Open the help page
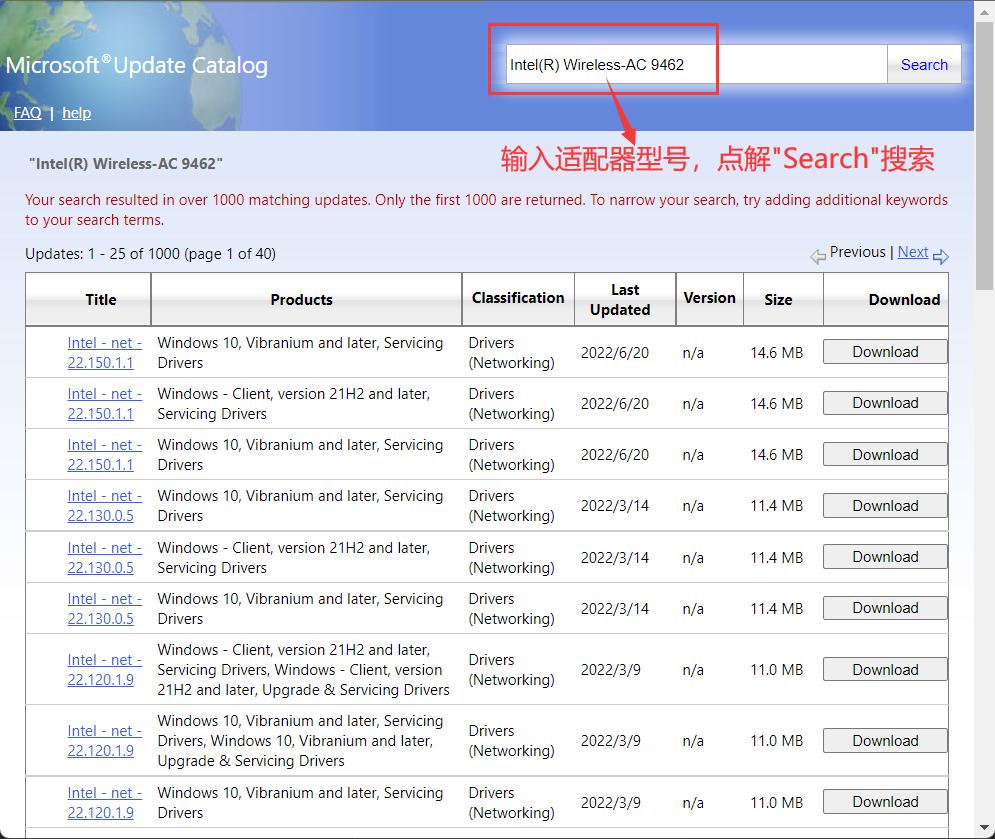Screen dimensions: 995x839 76,113
